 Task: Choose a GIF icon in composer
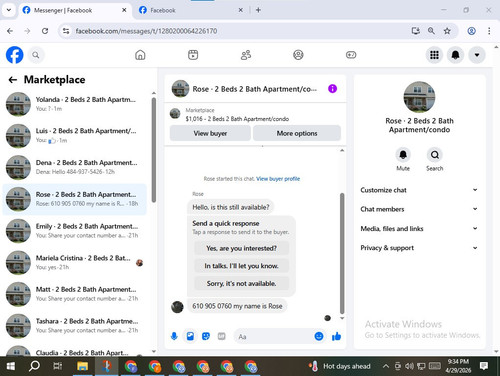click(x=221, y=336)
